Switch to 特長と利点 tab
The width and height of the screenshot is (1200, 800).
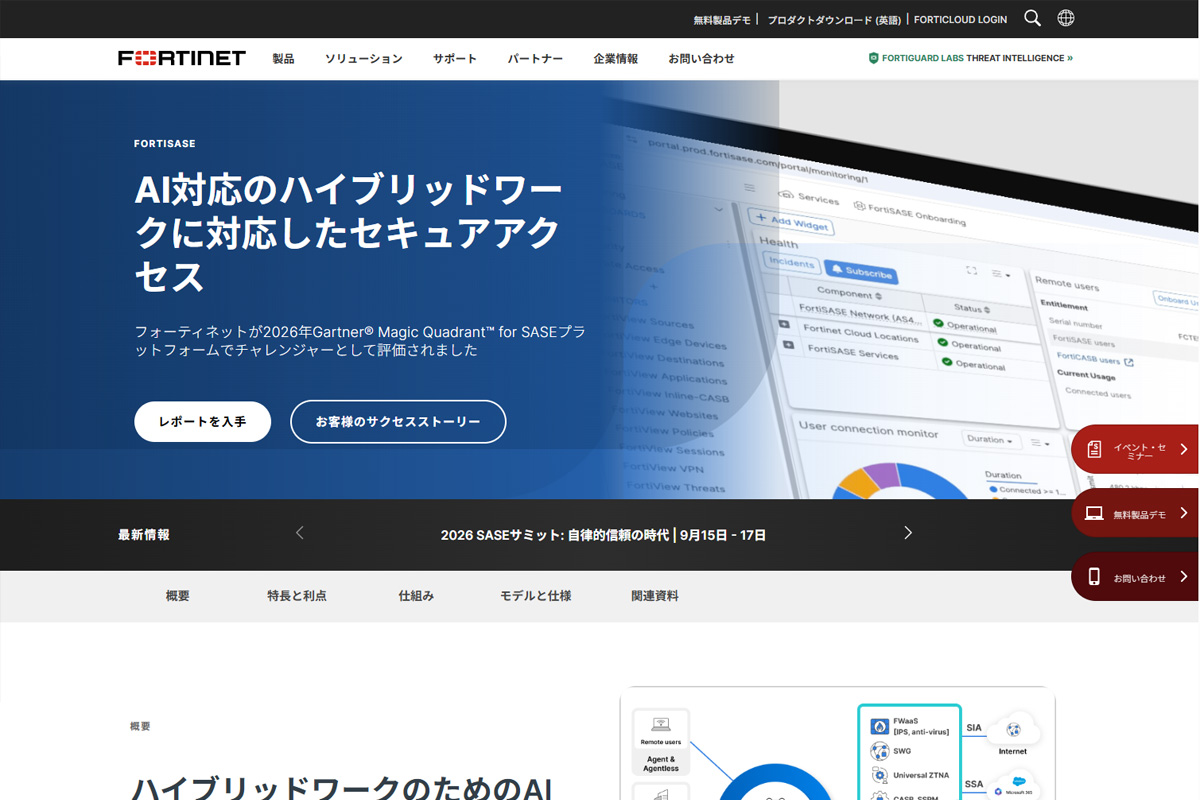[297, 596]
